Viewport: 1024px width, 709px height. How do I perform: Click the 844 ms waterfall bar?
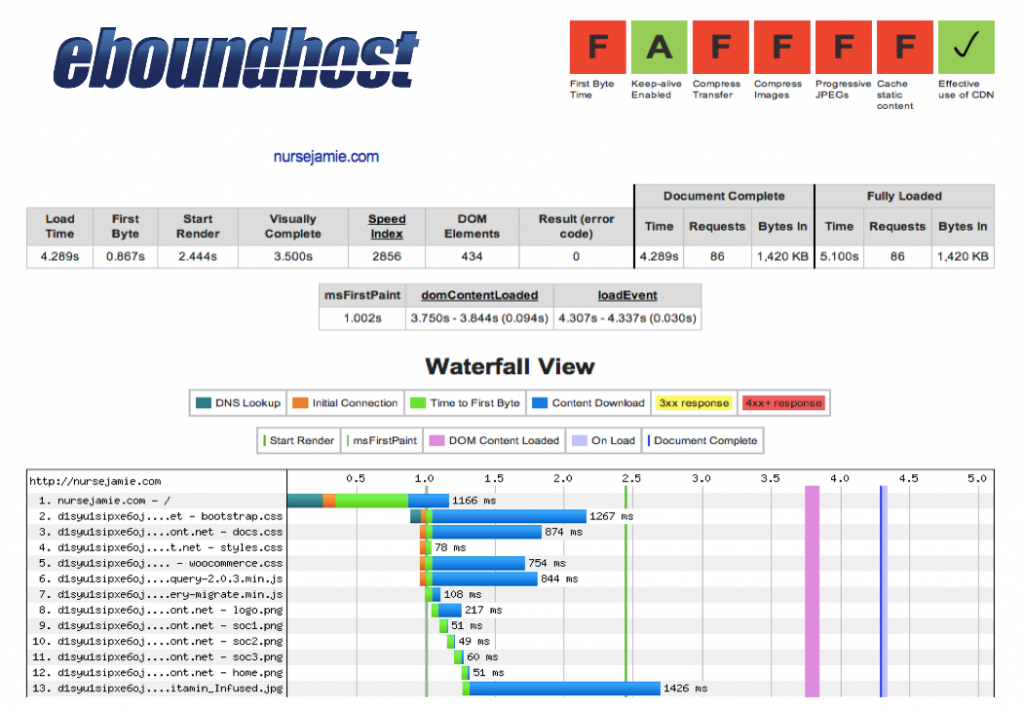(x=479, y=579)
